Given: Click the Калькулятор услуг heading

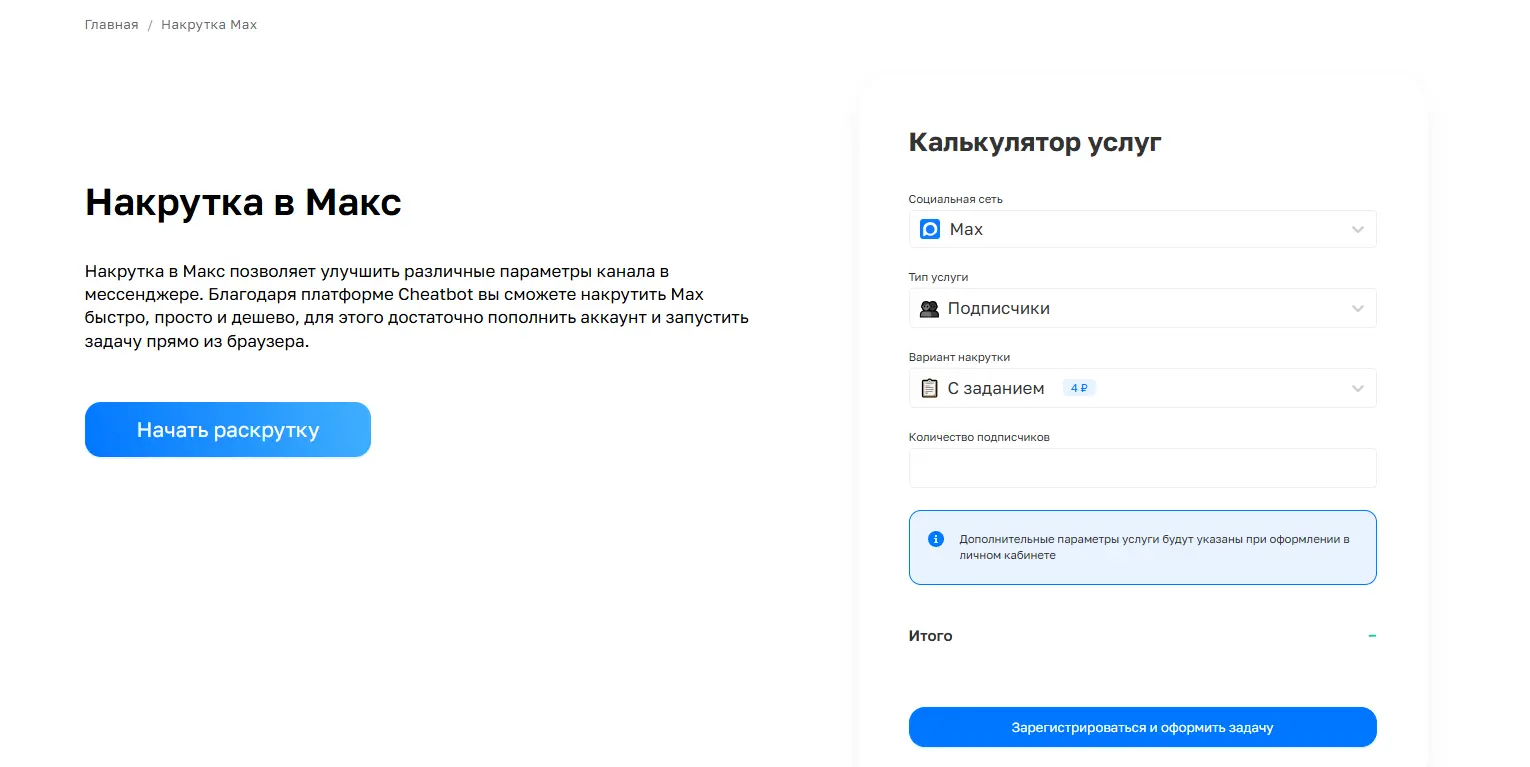Looking at the screenshot, I should (x=1034, y=142).
